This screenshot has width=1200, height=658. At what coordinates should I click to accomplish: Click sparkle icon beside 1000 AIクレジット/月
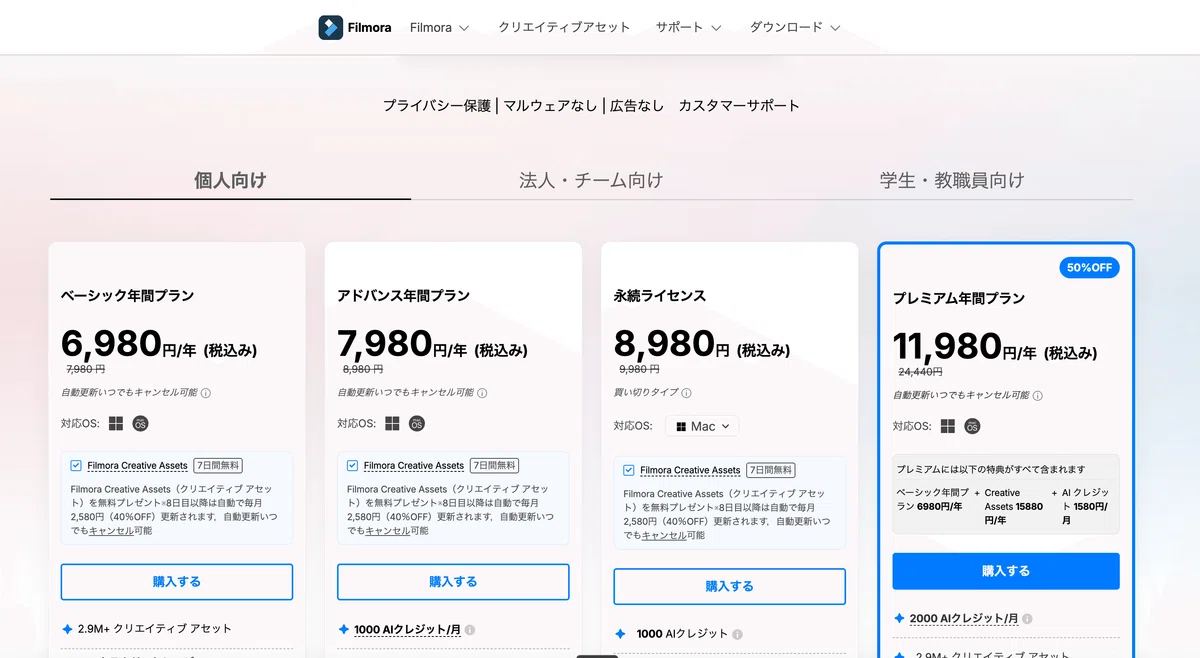tap(343, 630)
